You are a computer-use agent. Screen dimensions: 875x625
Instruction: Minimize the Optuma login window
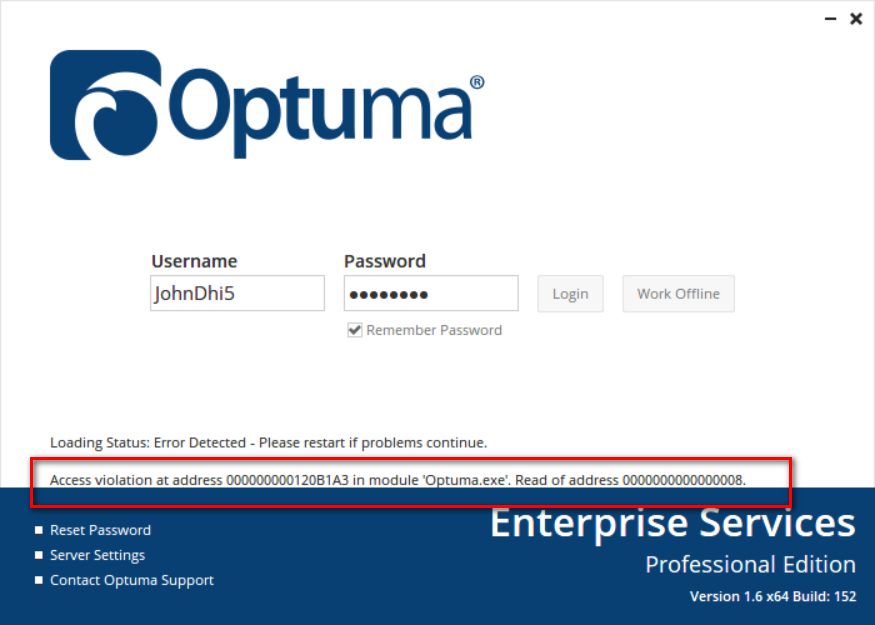pos(830,18)
